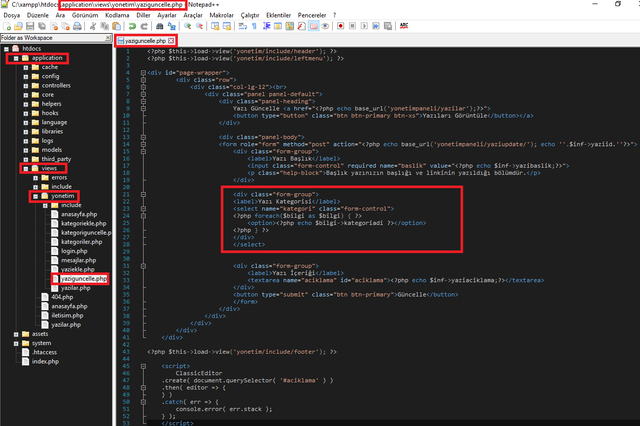This screenshot has height=426, width=640.
Task: Select mesajlar.php in the tree
Action: pyautogui.click(x=78, y=260)
